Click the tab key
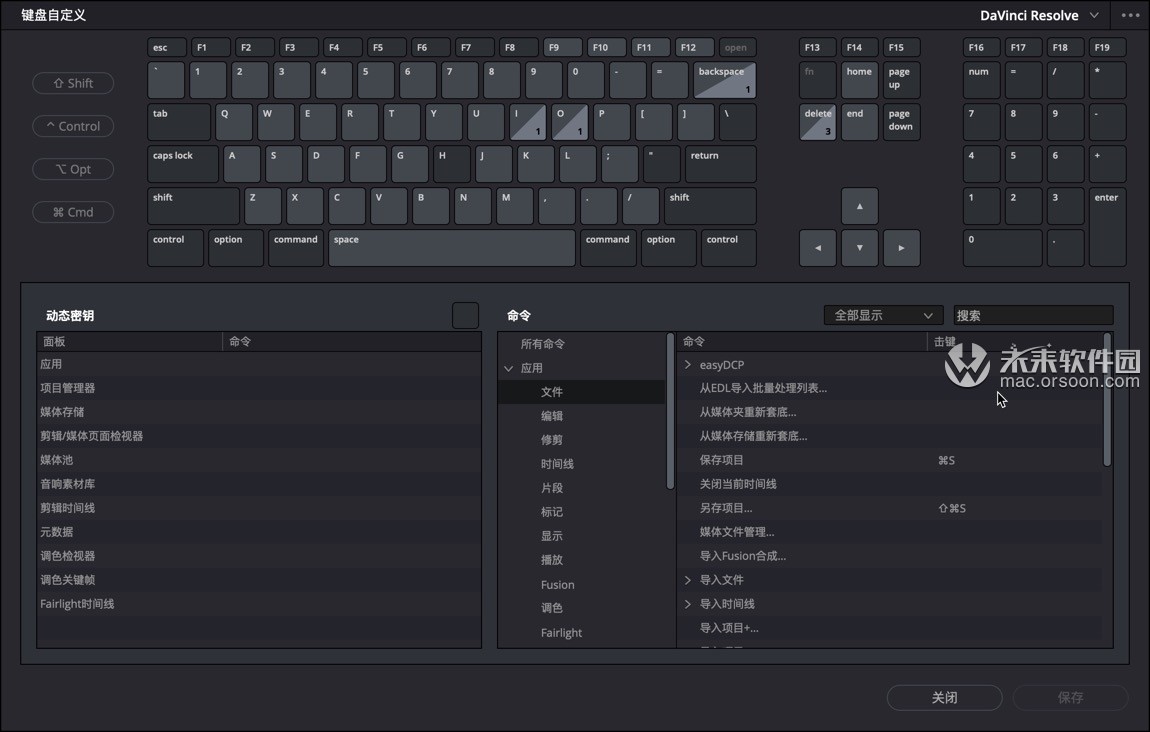The image size is (1150, 732). point(179,122)
